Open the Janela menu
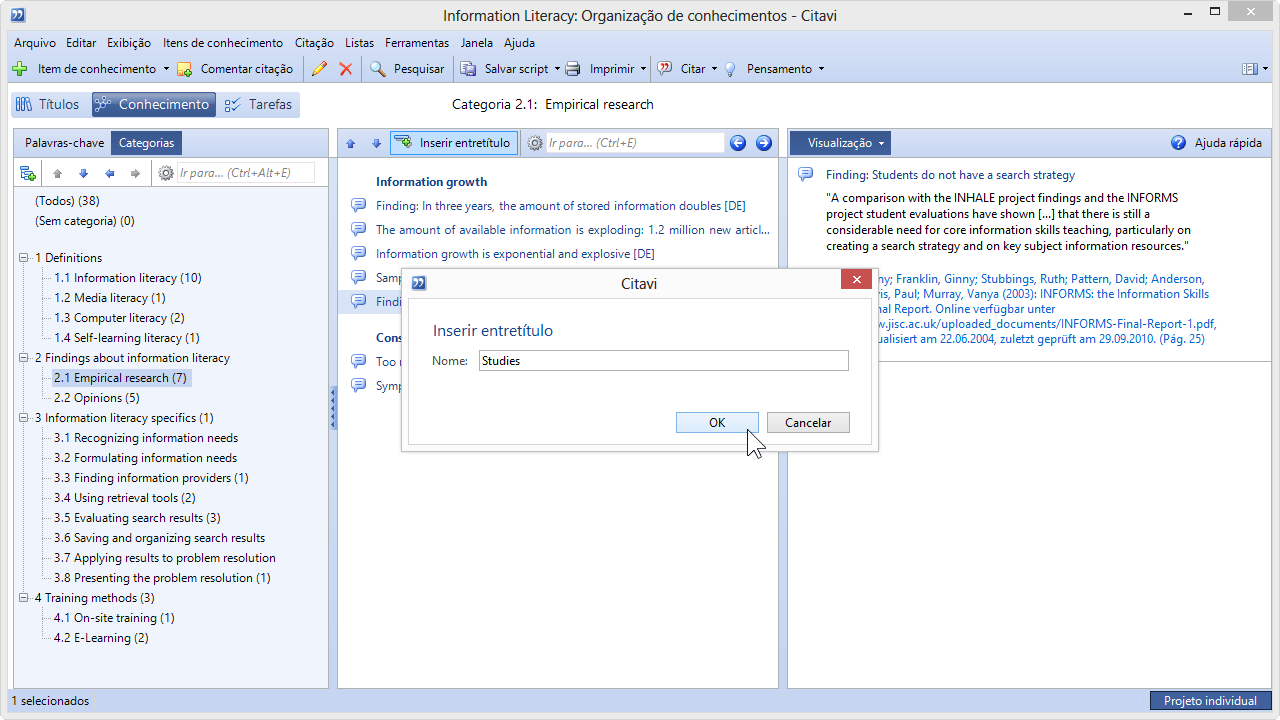Screen dimensions: 1280x720 pyautogui.click(x=476, y=43)
